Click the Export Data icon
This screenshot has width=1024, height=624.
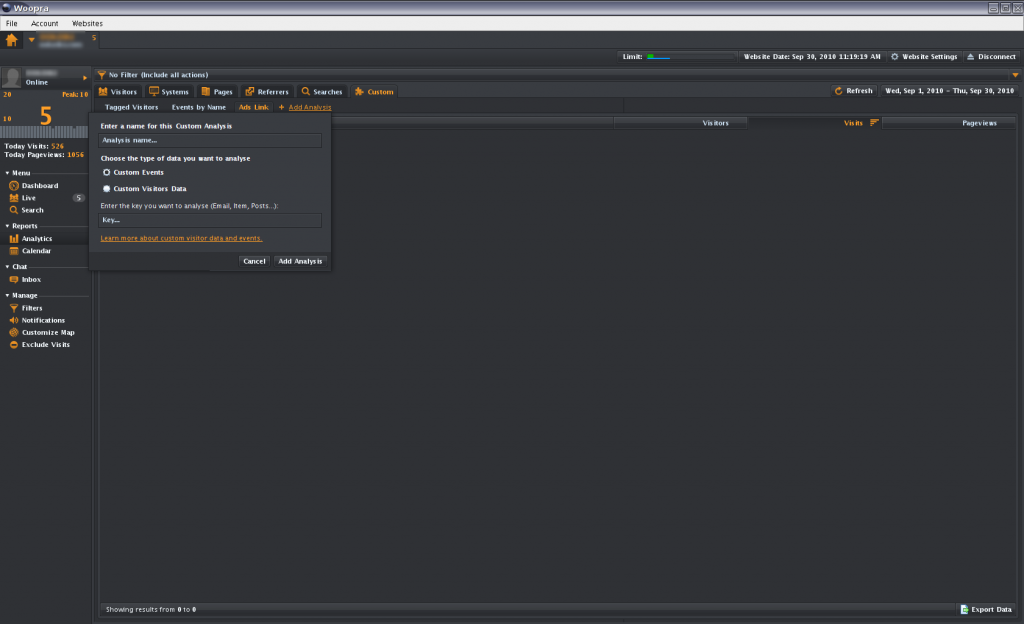[x=964, y=610]
